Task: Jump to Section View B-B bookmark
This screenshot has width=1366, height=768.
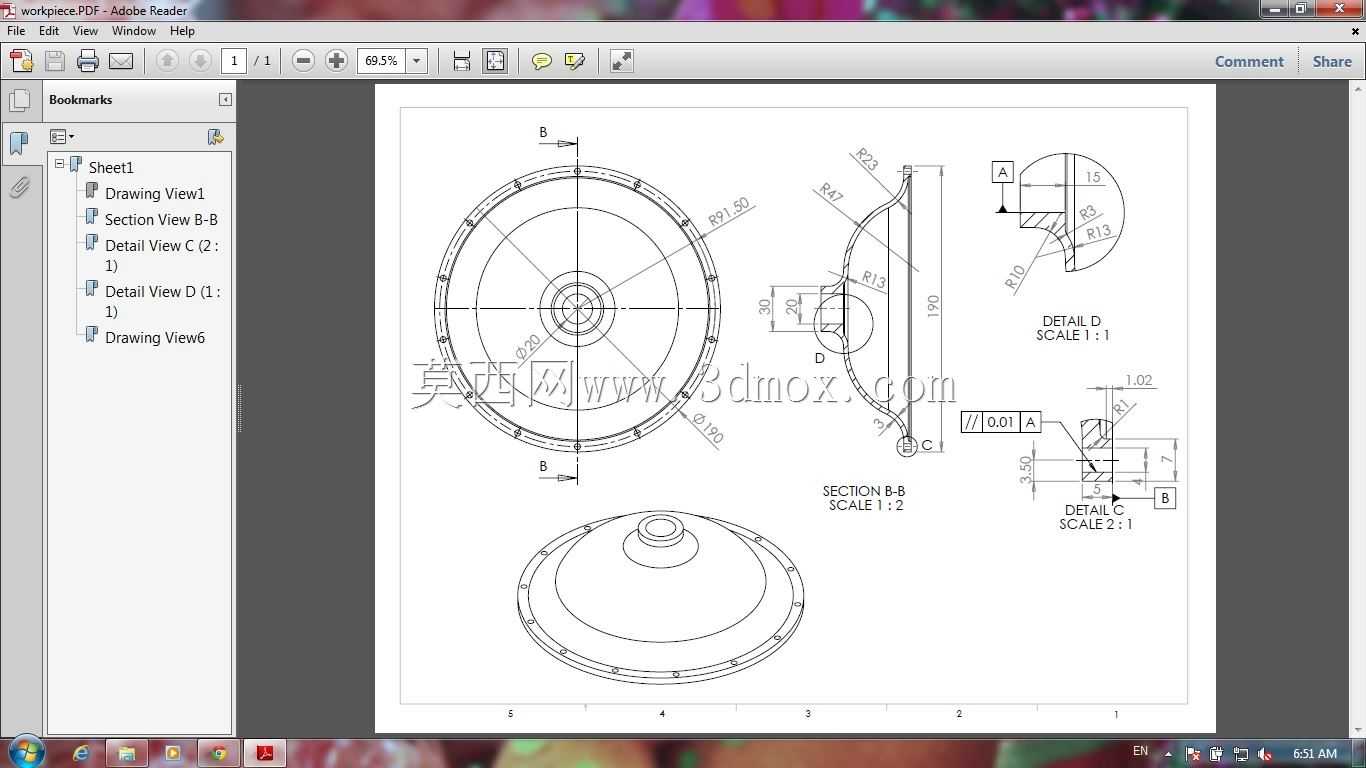Action: [161, 219]
